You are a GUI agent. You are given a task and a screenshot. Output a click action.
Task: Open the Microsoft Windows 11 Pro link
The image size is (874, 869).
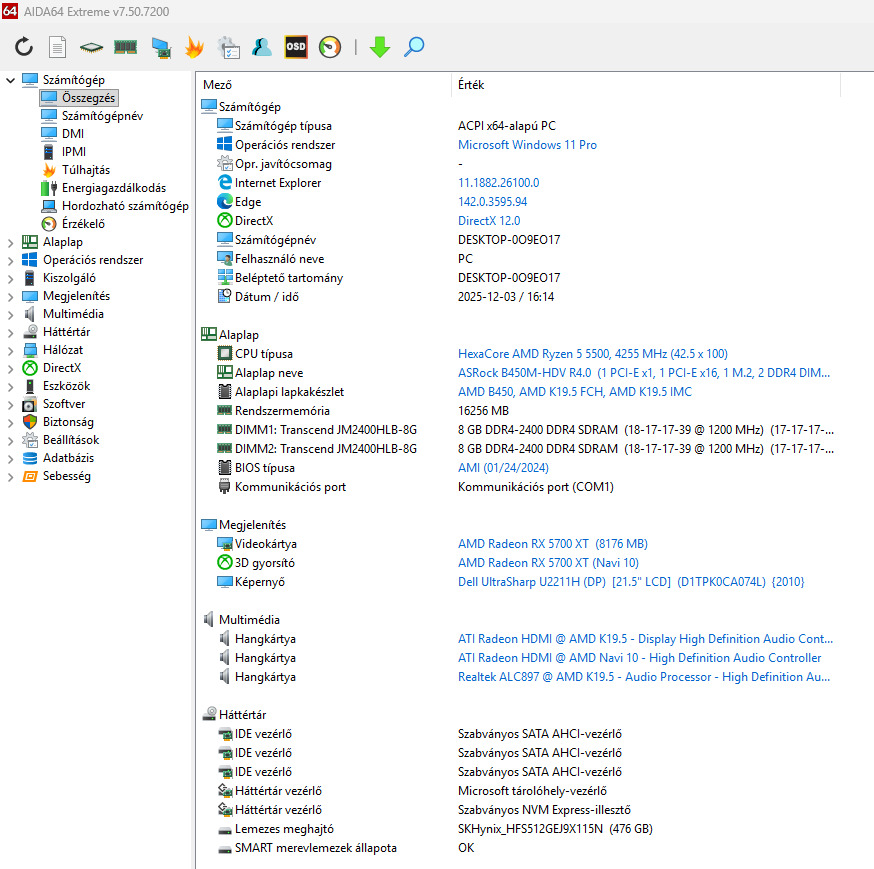click(527, 145)
